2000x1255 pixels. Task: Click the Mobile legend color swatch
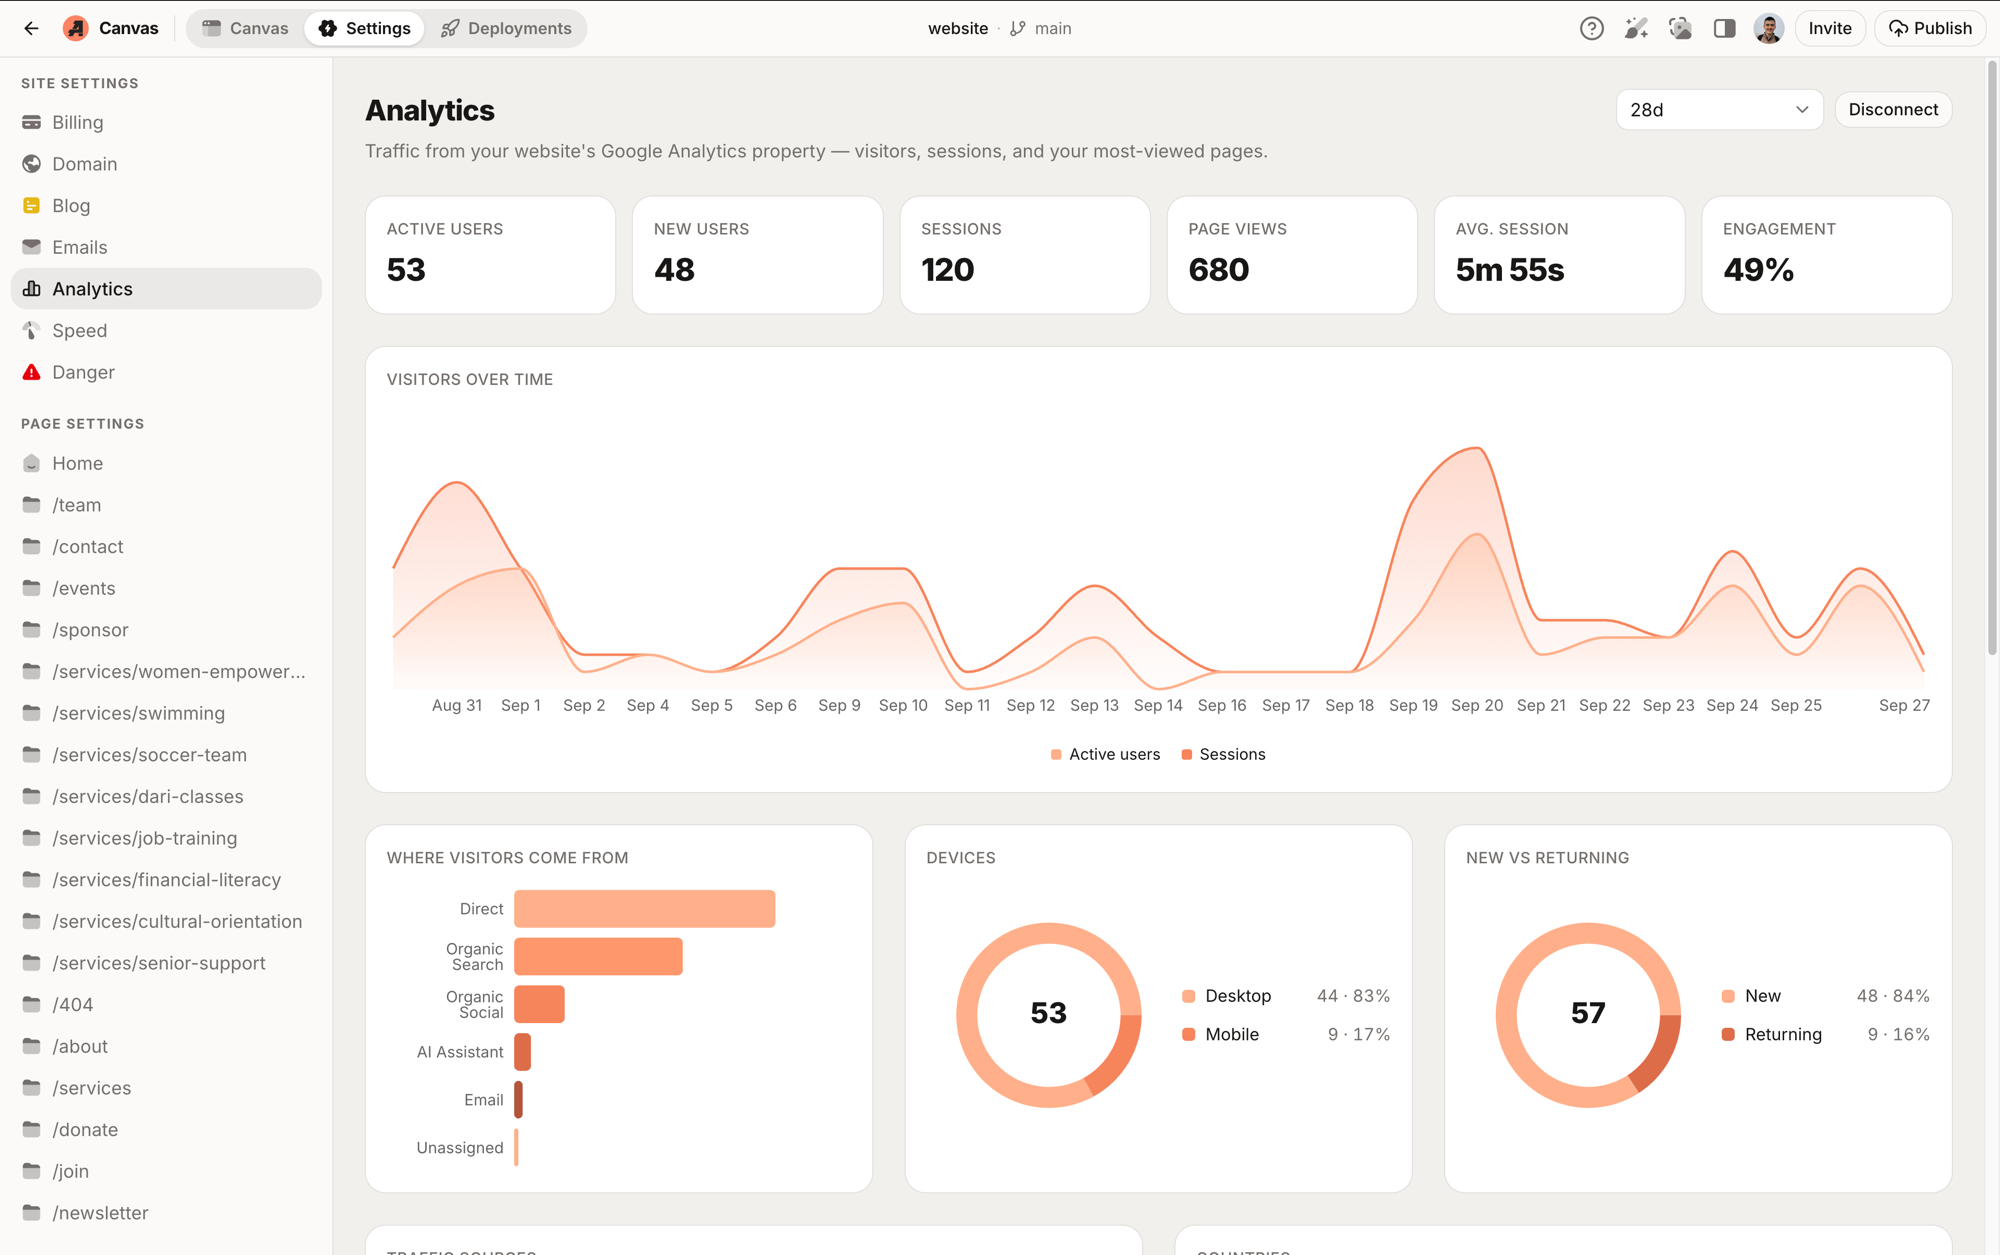coord(1188,1034)
